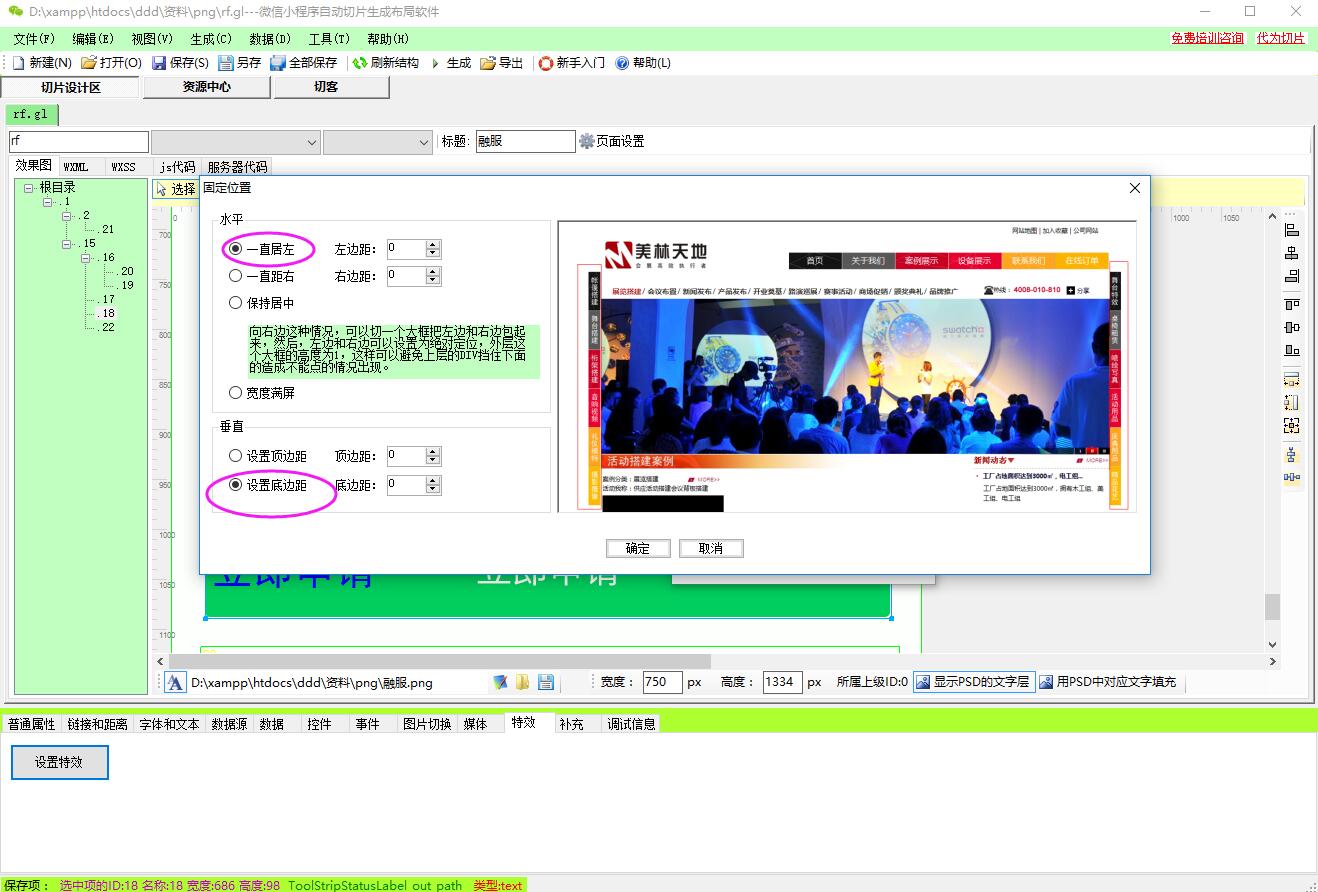1318x892 pixels.
Task: Collapse tree node 15
Action: click(67, 244)
